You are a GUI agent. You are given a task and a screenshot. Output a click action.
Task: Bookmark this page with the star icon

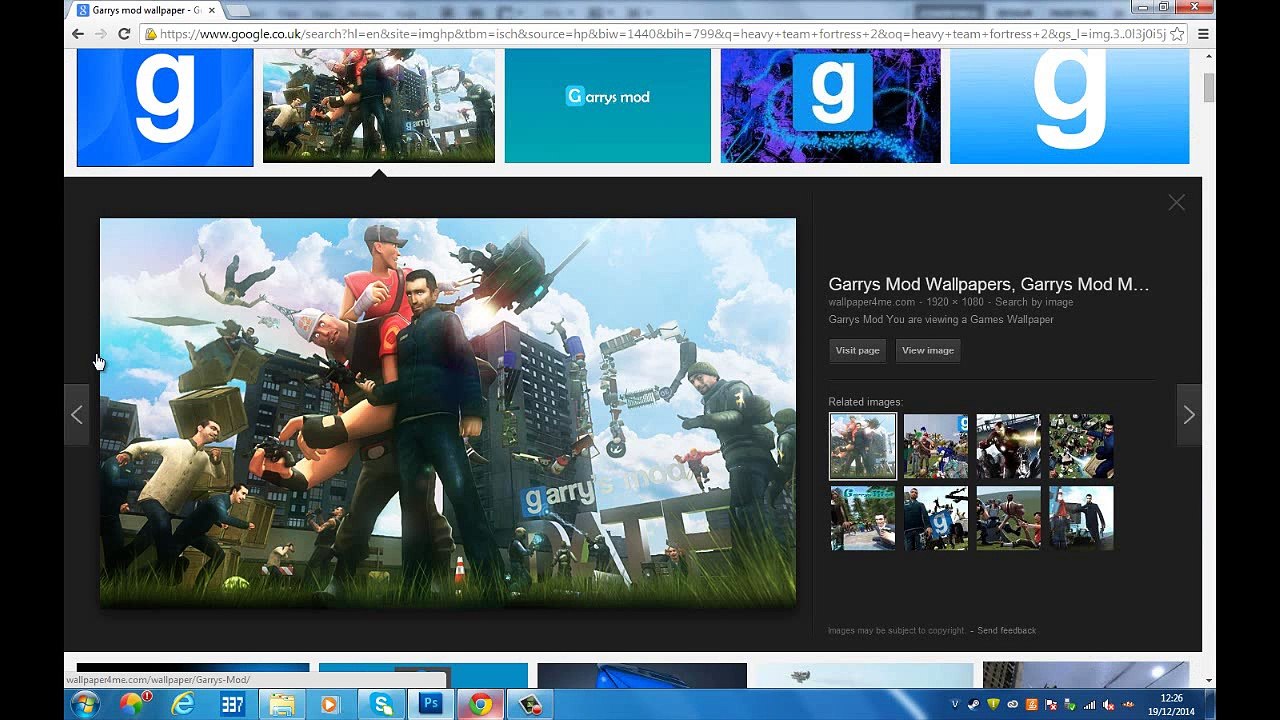[x=1177, y=33]
